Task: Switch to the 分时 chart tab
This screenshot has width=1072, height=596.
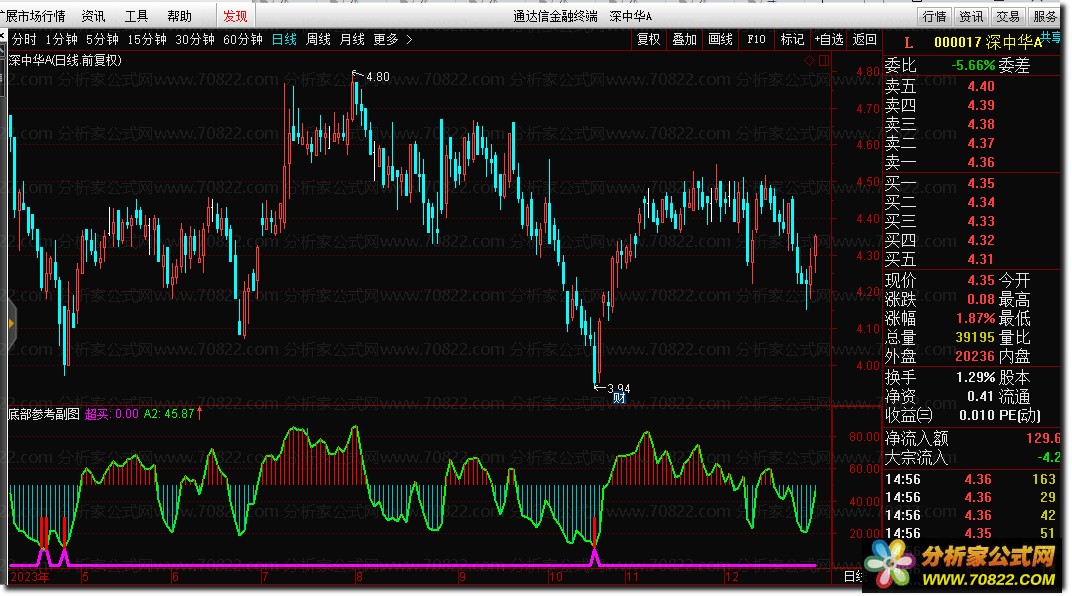Action: pos(24,40)
